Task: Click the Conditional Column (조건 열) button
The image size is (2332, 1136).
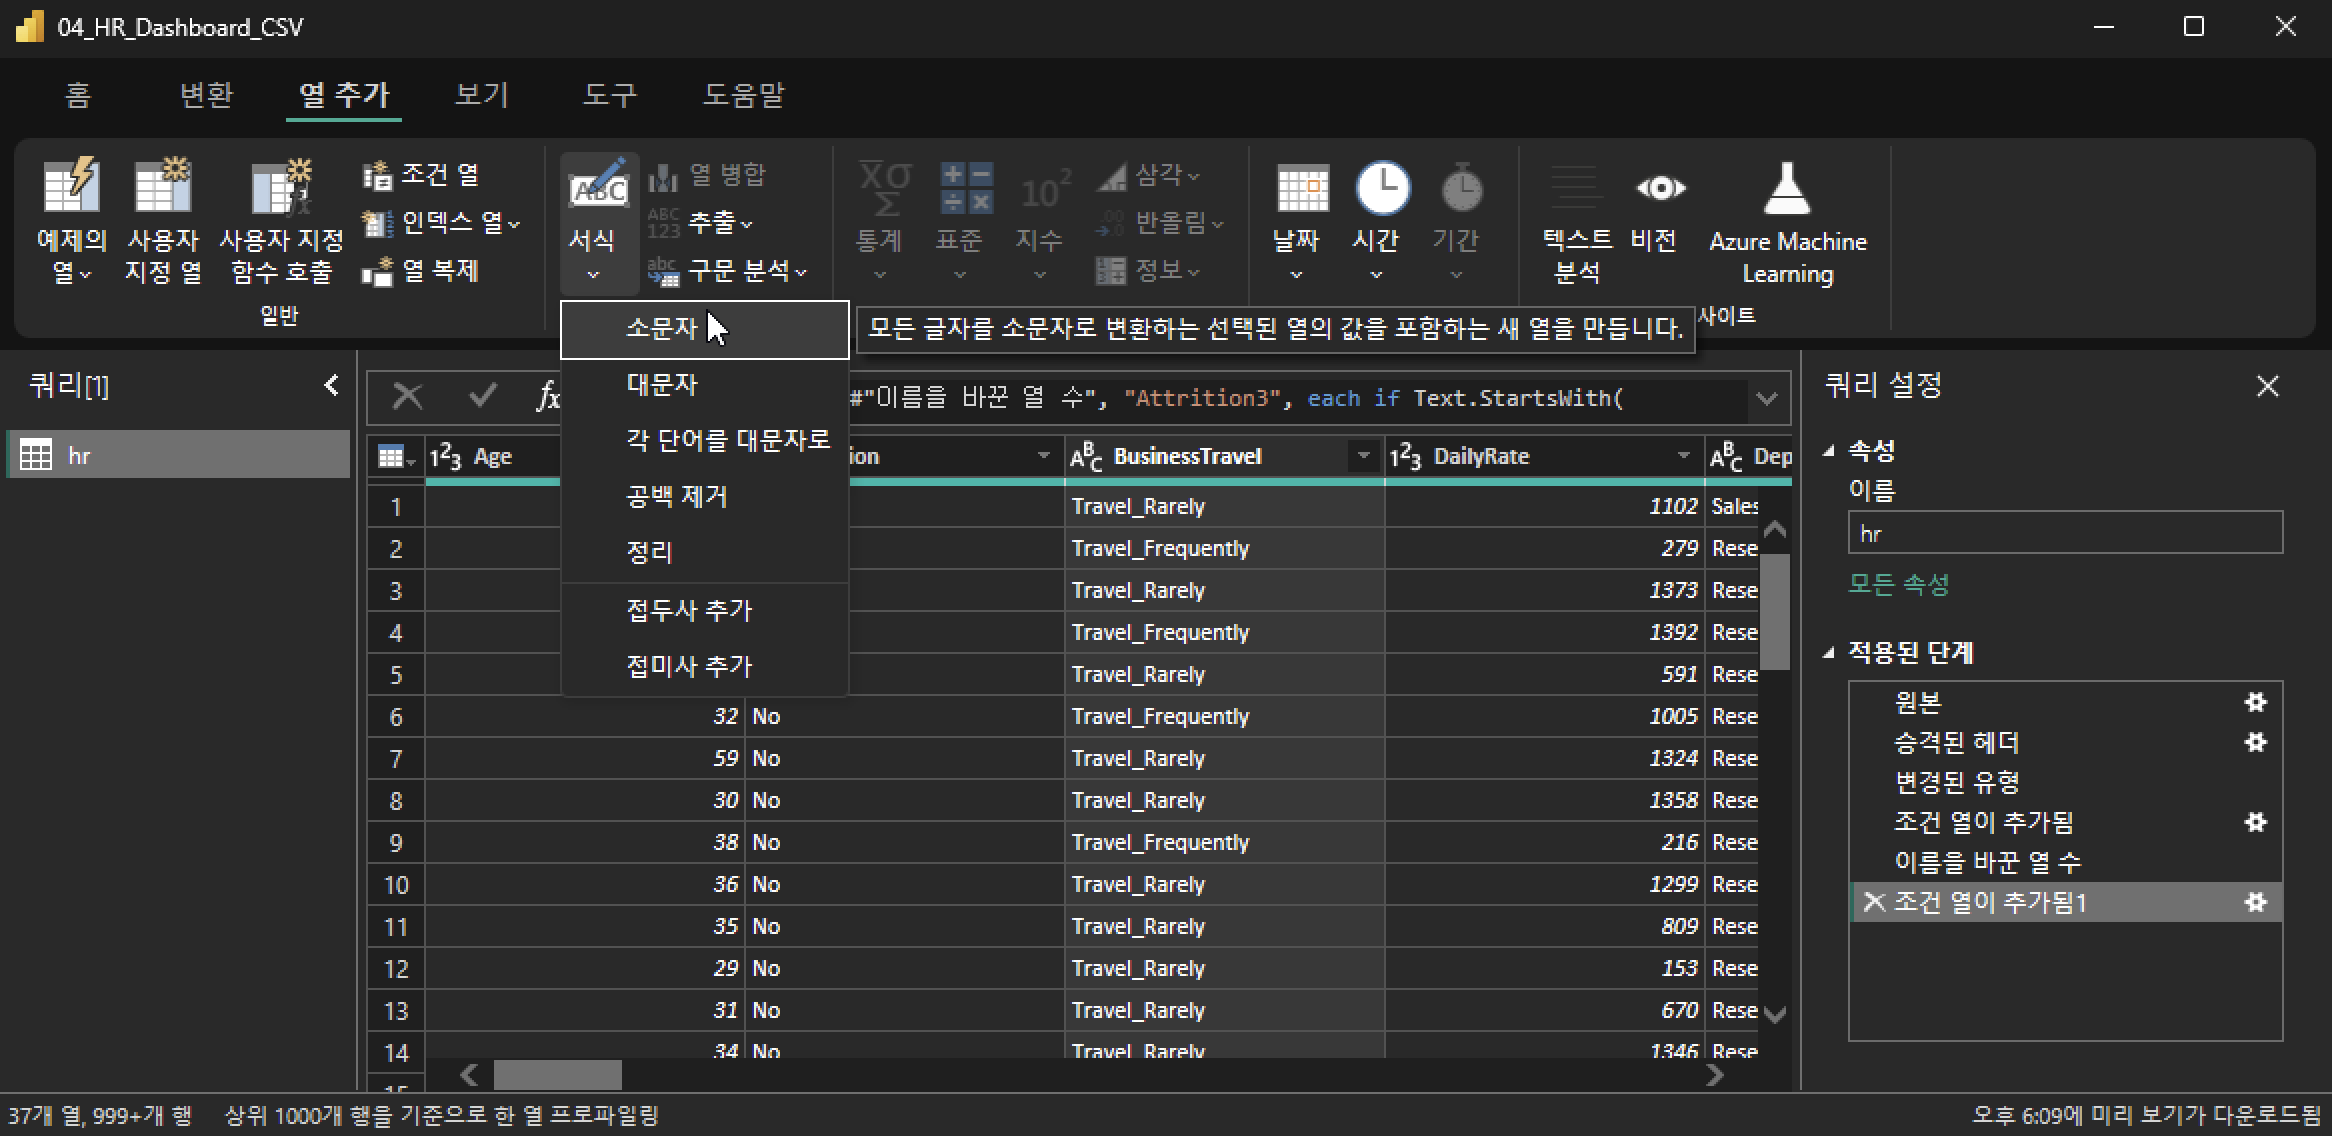Action: pyautogui.click(x=421, y=175)
